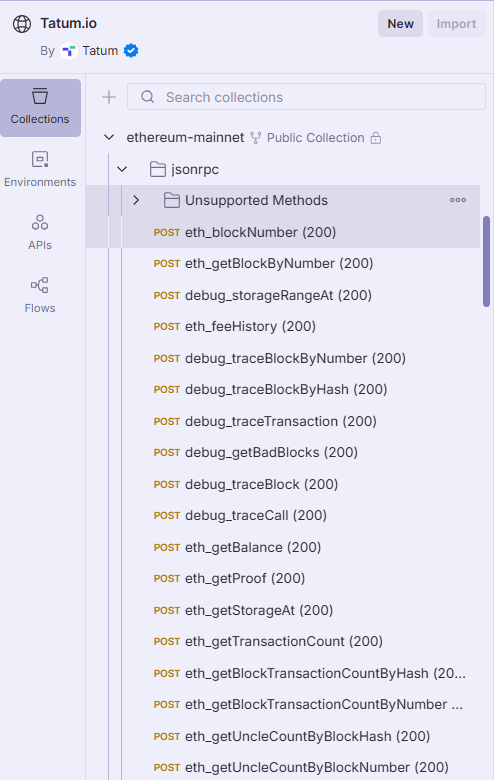Open the Flows sidebar tab
The height and width of the screenshot is (780, 494).
[x=40, y=295]
